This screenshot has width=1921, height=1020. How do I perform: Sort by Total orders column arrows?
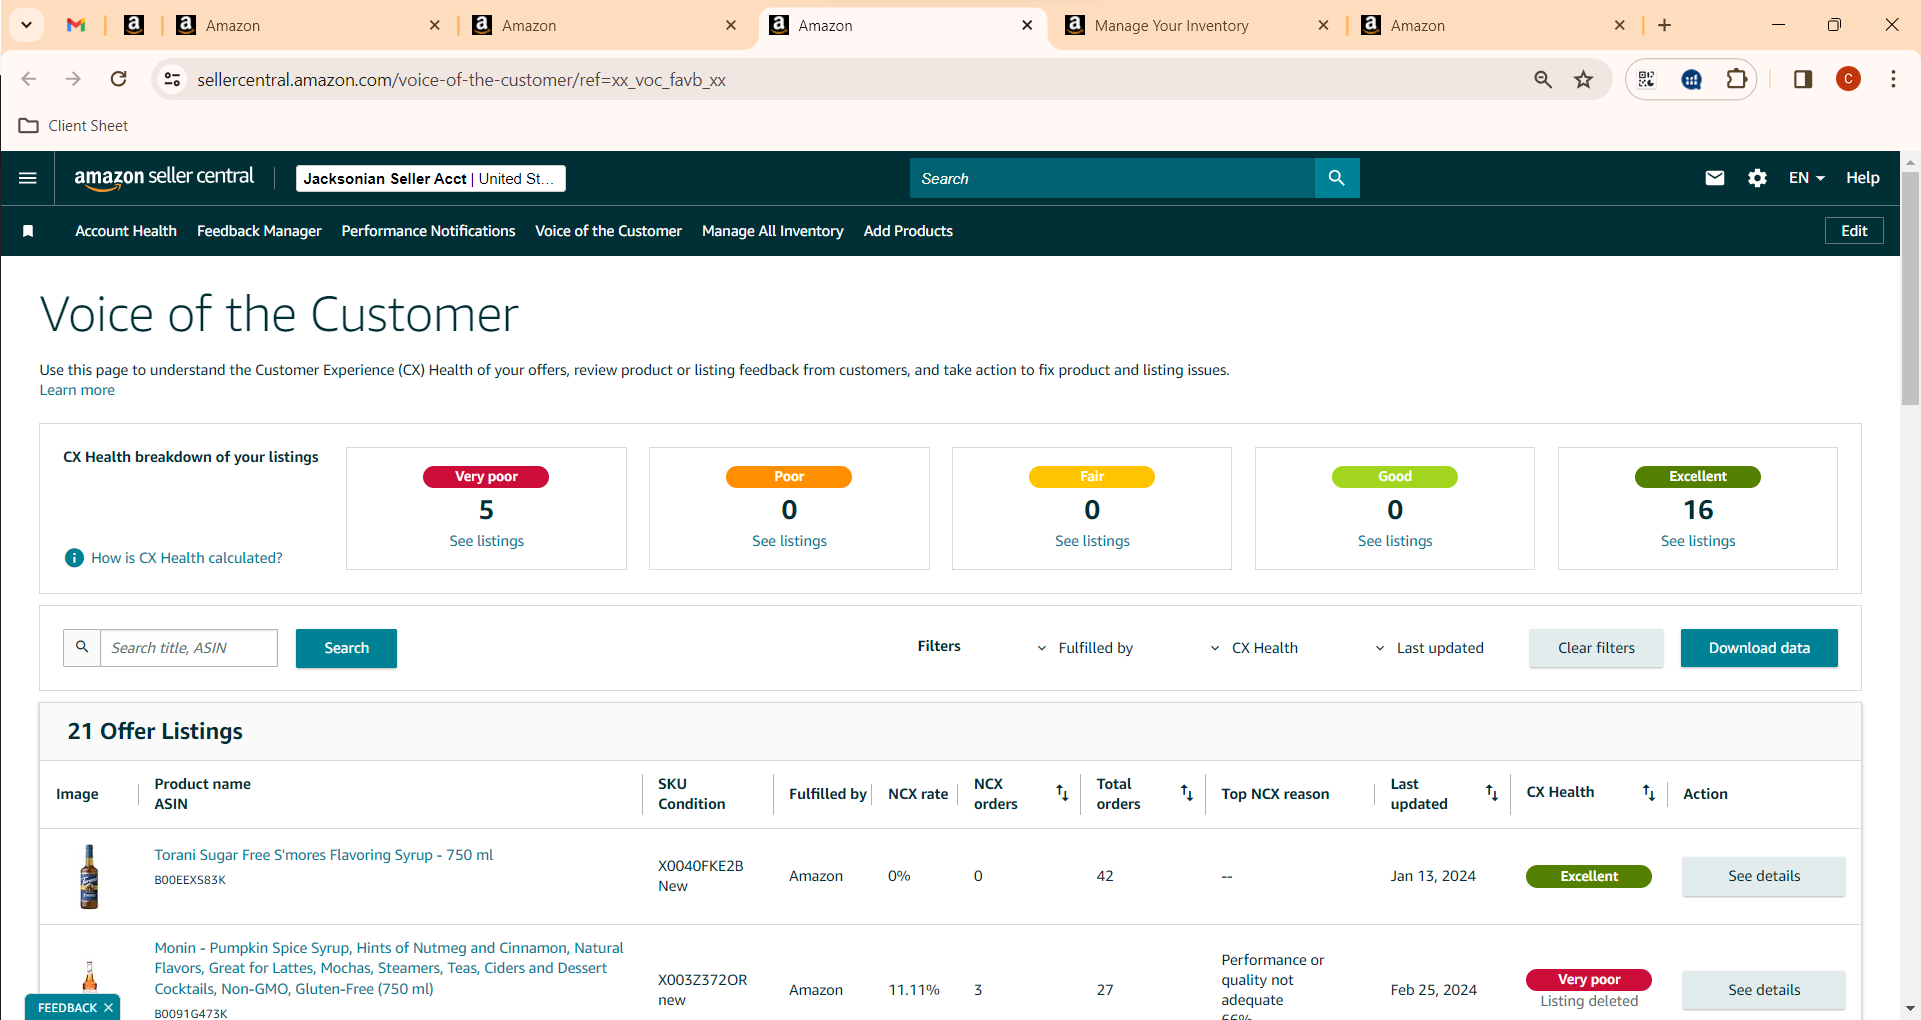1187,793
